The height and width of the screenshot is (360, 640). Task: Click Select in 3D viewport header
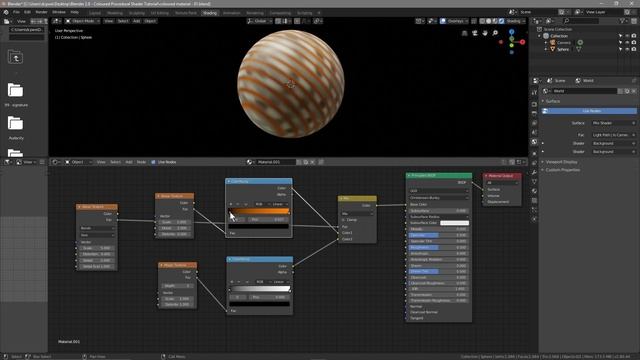(x=123, y=21)
